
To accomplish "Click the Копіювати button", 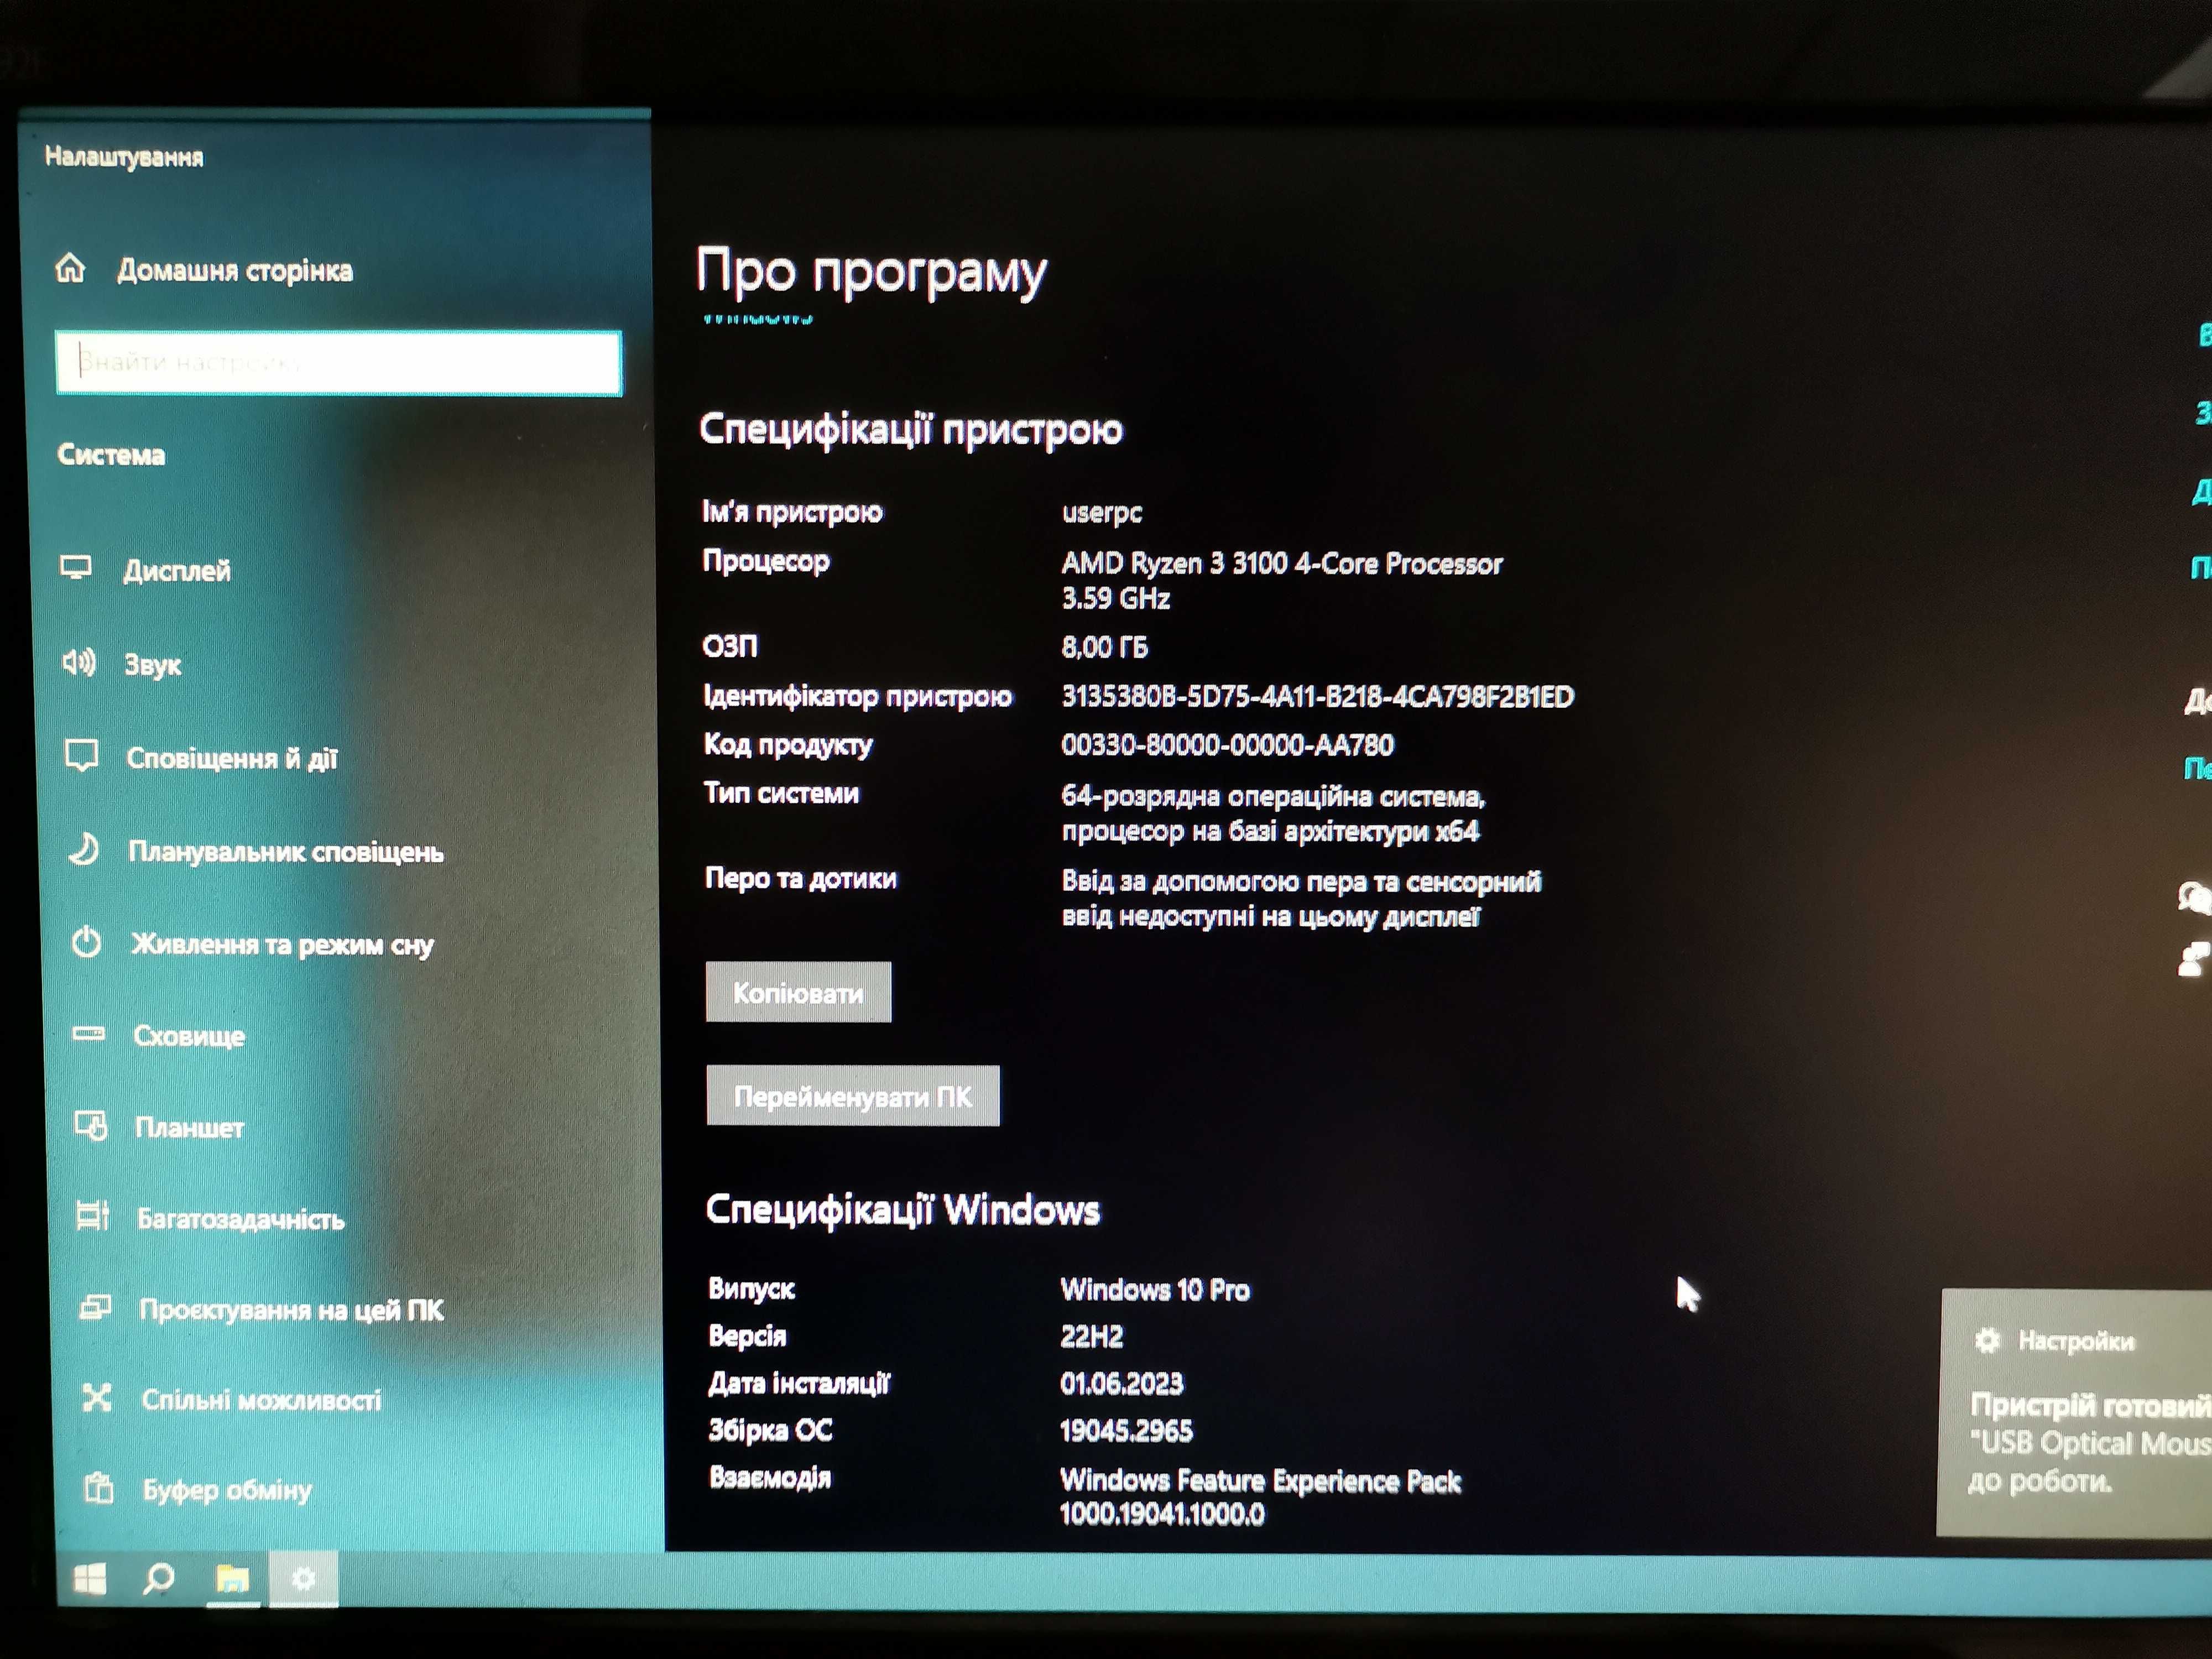I will click(x=798, y=992).
